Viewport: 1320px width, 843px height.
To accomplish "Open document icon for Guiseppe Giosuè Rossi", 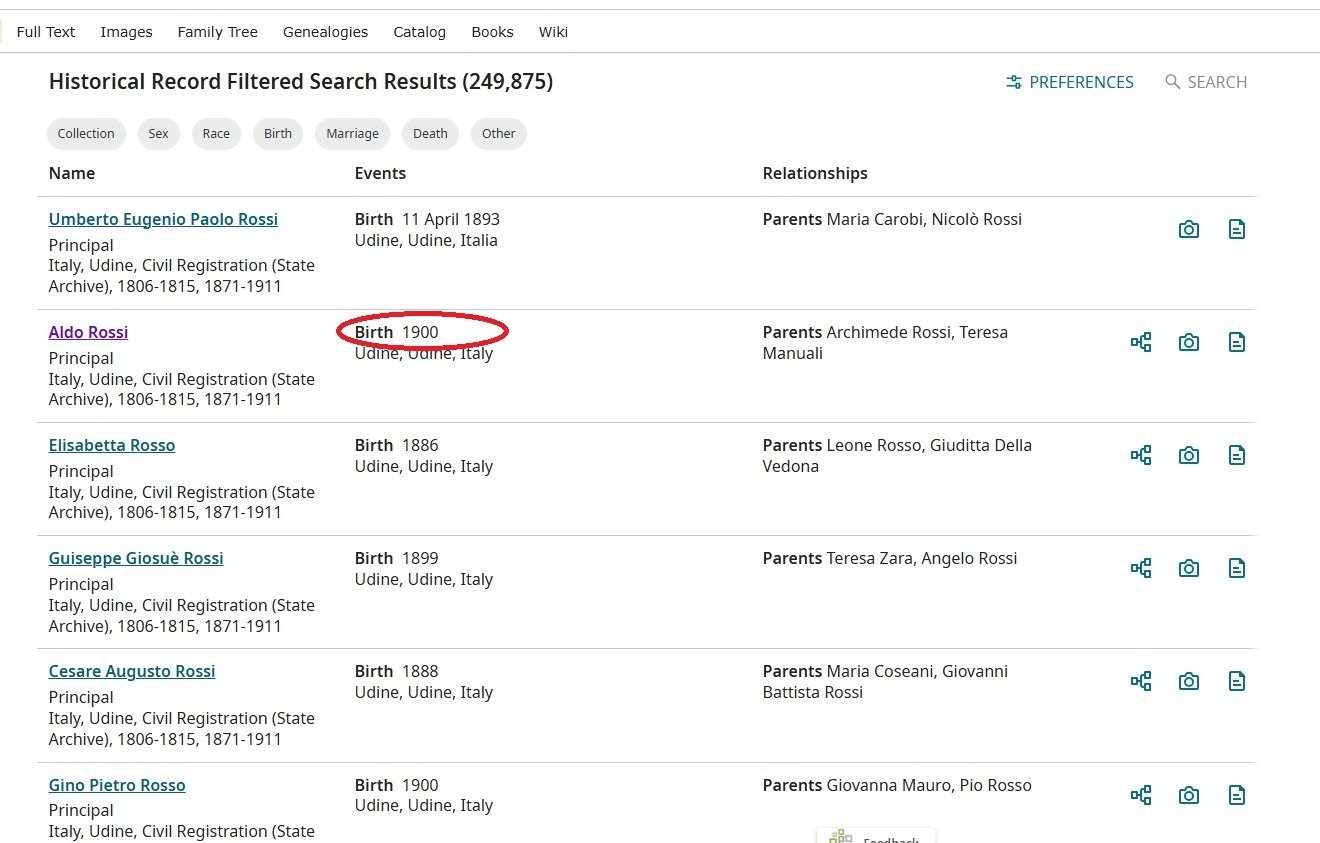I will click(x=1237, y=569).
